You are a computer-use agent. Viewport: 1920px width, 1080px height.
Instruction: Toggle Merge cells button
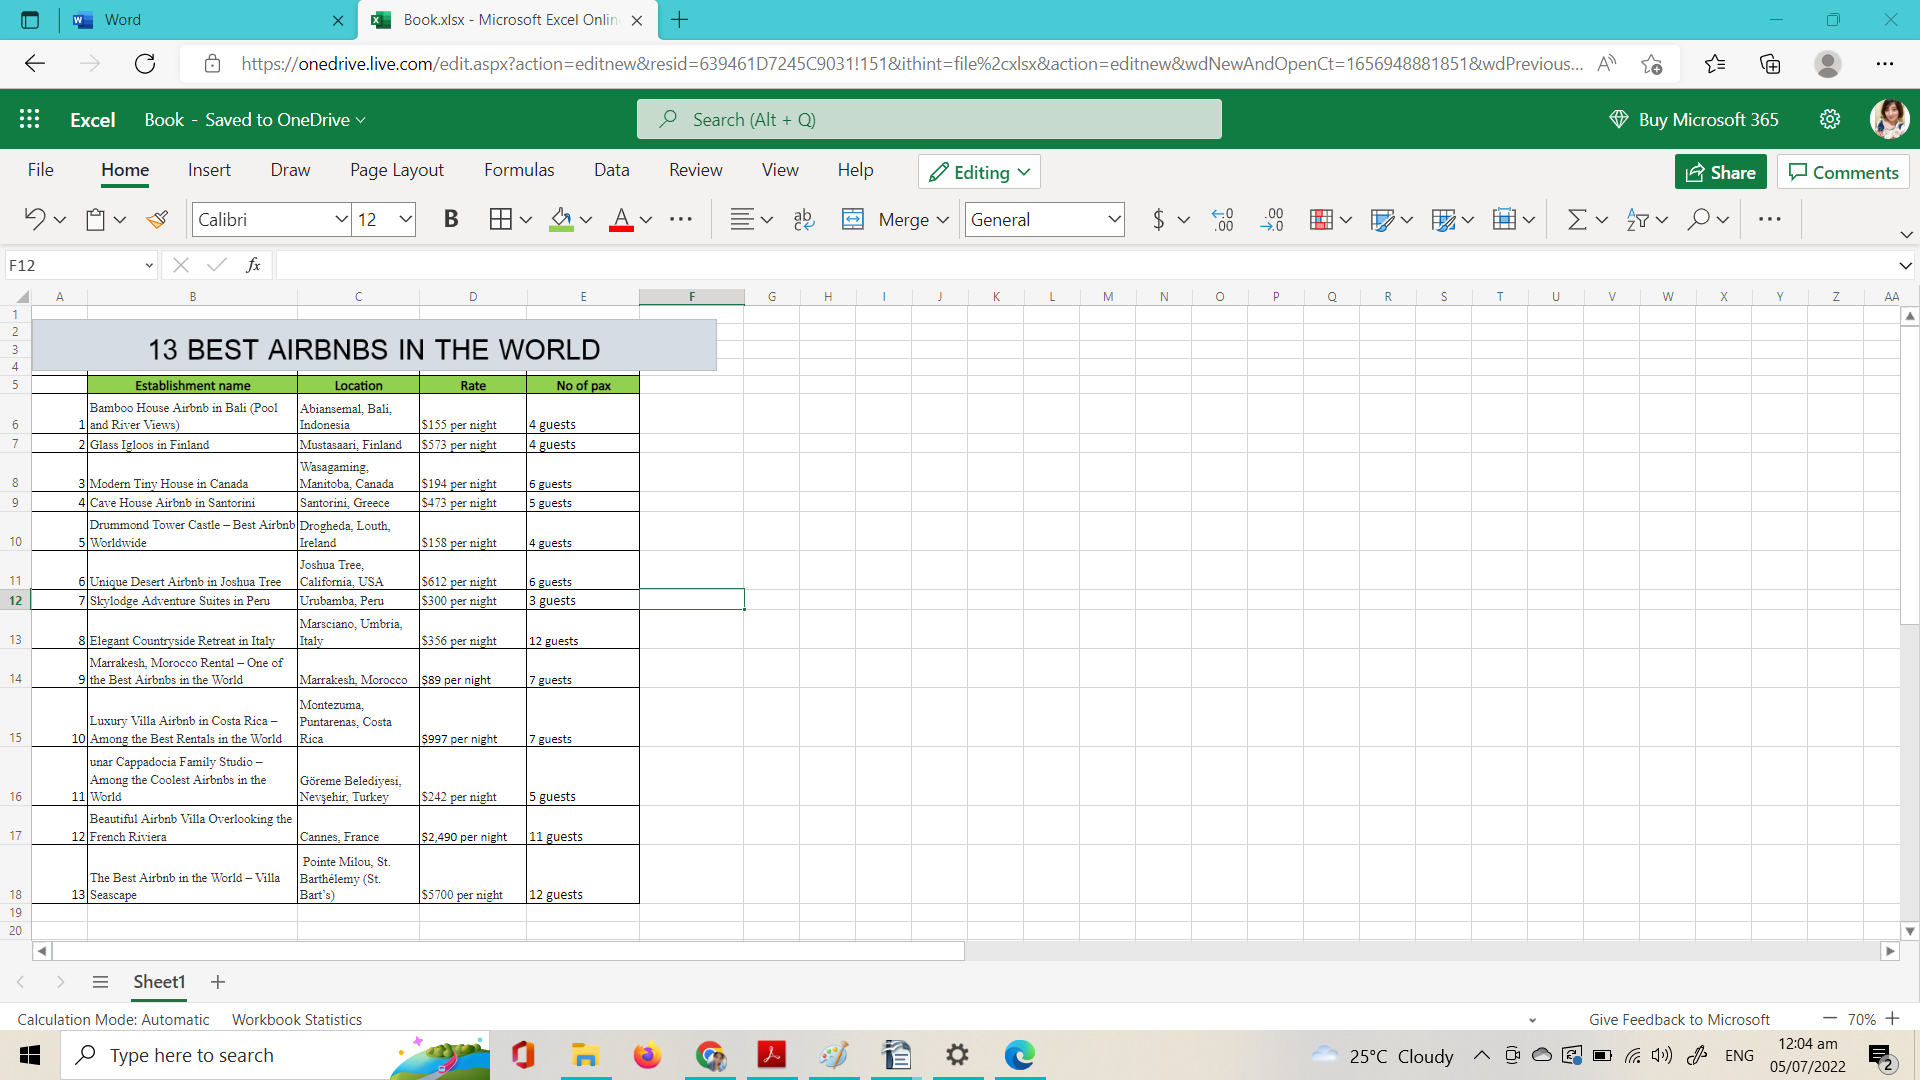click(895, 219)
